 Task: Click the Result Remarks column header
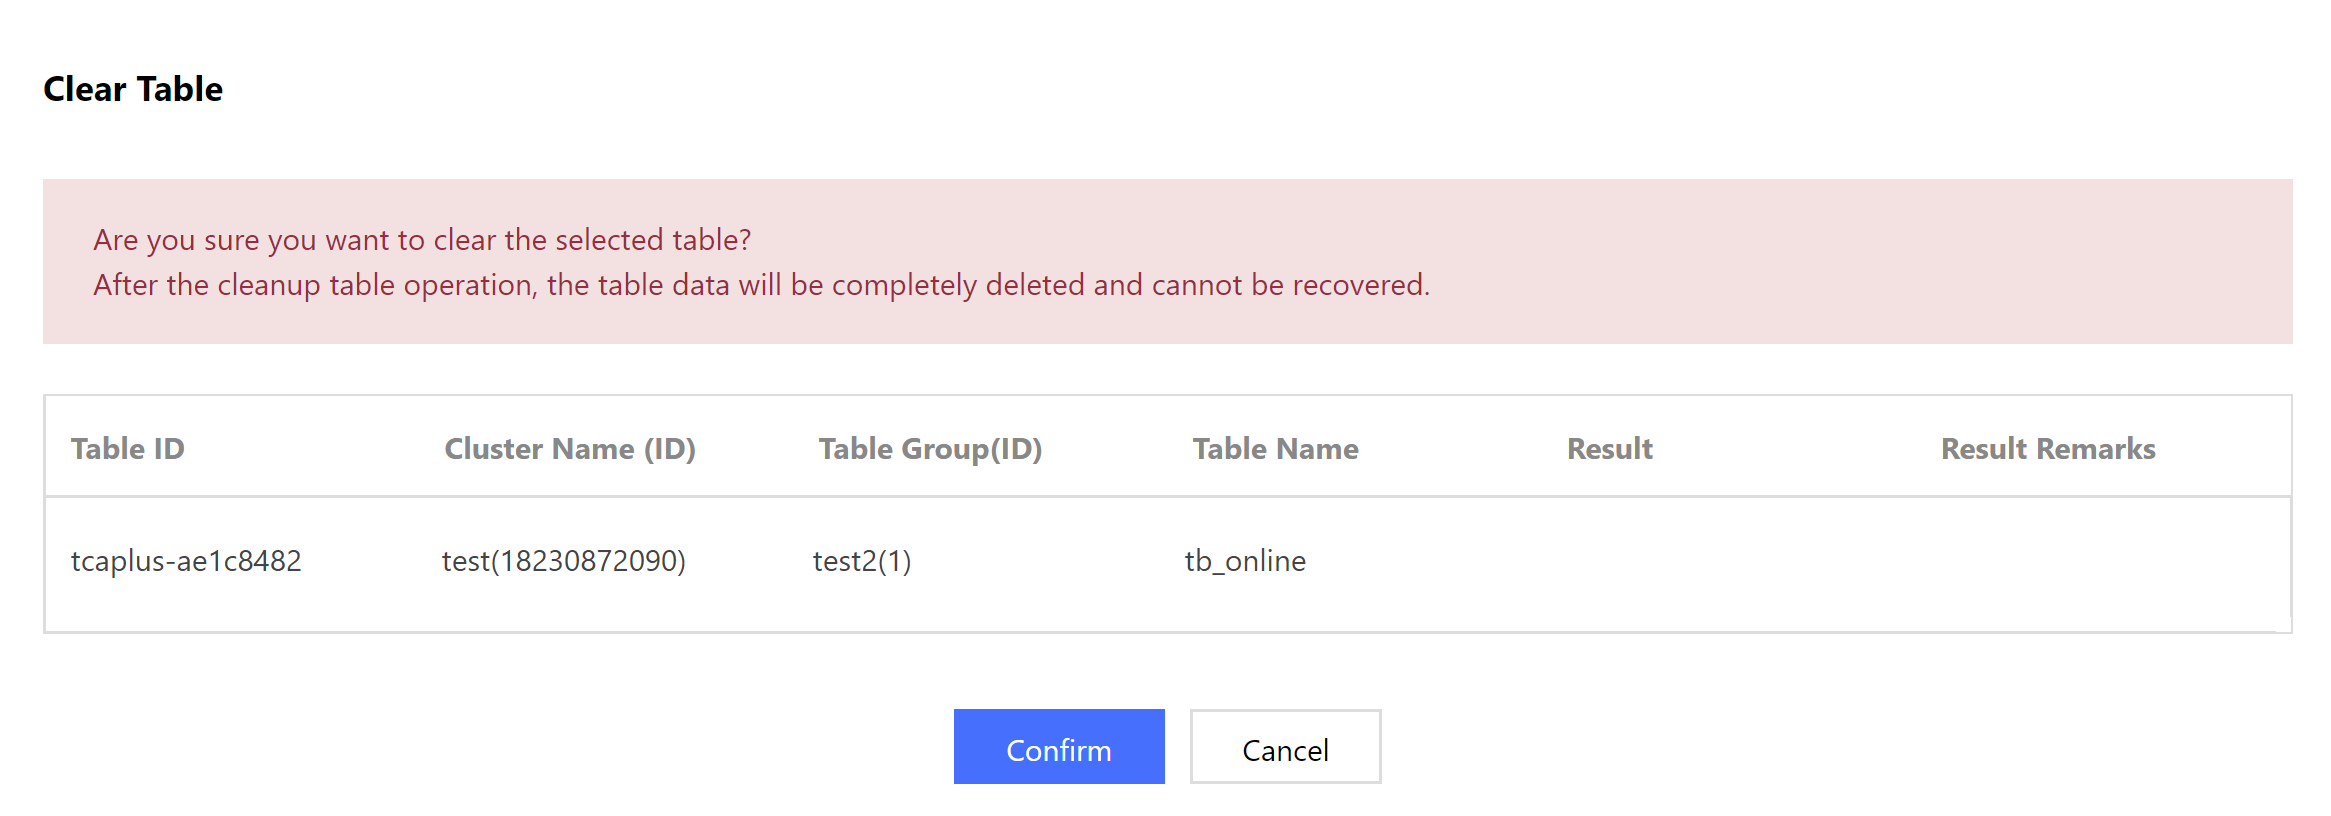(x=2047, y=449)
